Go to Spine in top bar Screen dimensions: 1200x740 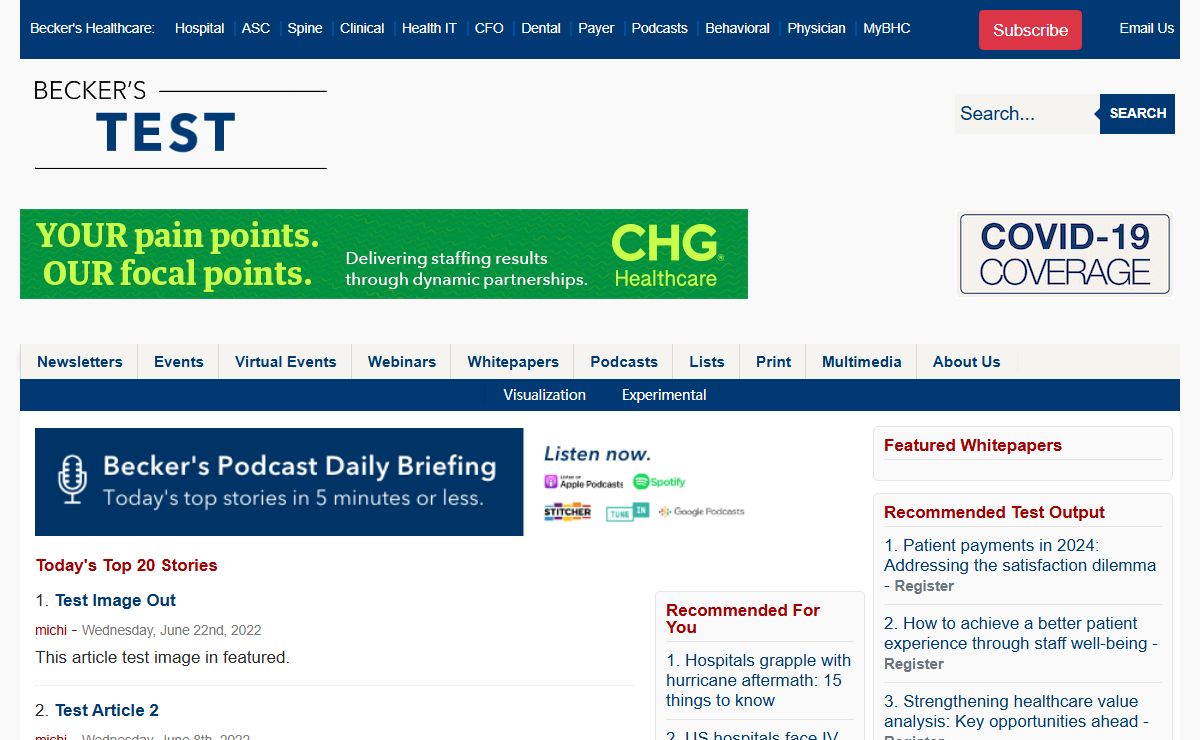pyautogui.click(x=305, y=28)
